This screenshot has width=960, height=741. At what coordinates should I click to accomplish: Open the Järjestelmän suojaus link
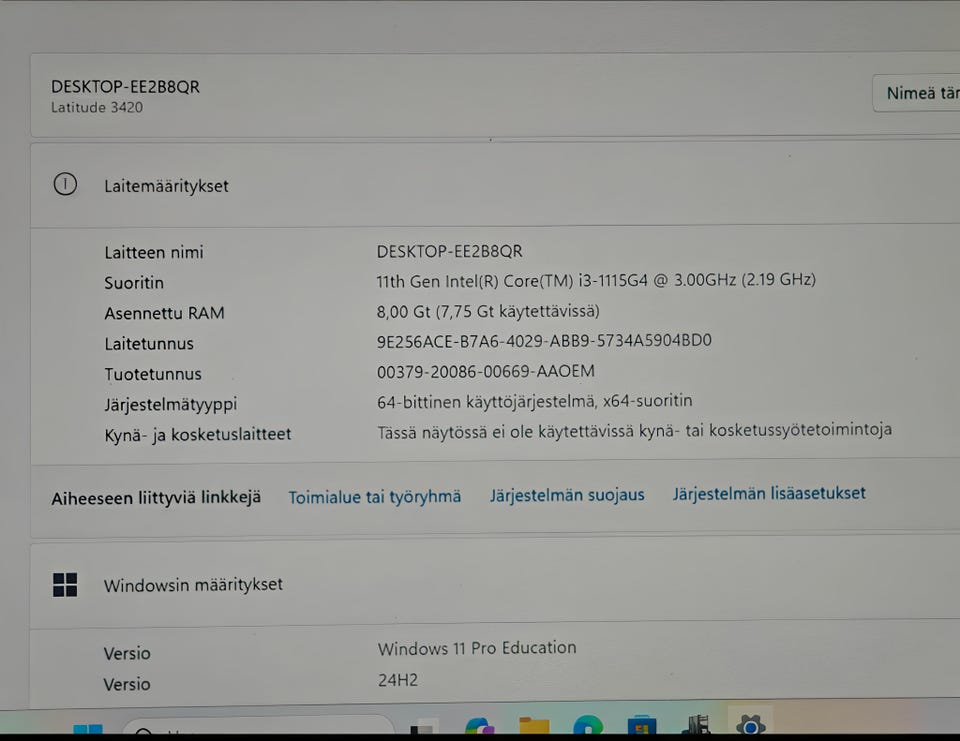point(567,495)
